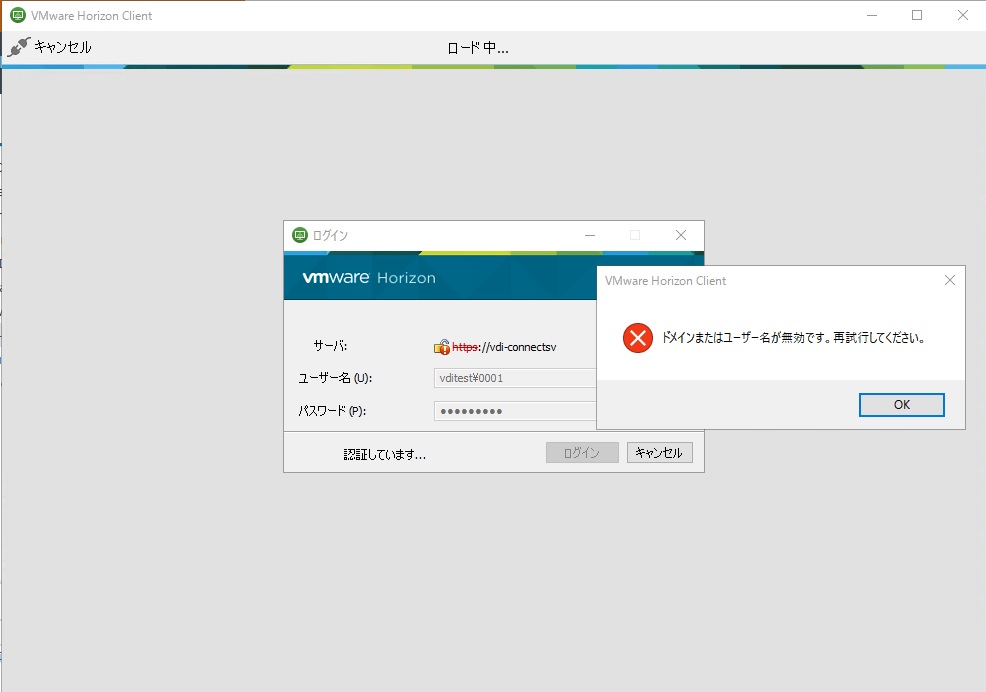
Task: Click the vmware Horizon logo banner
Action: (369, 277)
